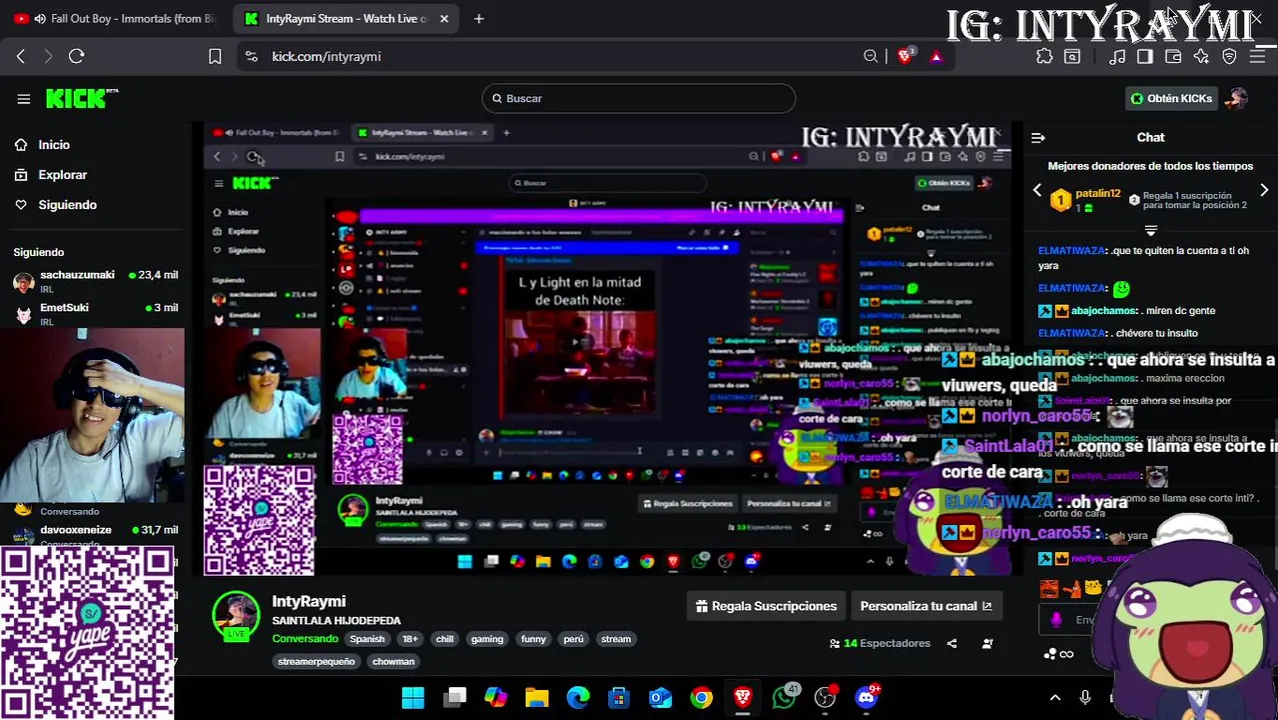Open a new browser tab
This screenshot has height=720, width=1278.
point(478,18)
